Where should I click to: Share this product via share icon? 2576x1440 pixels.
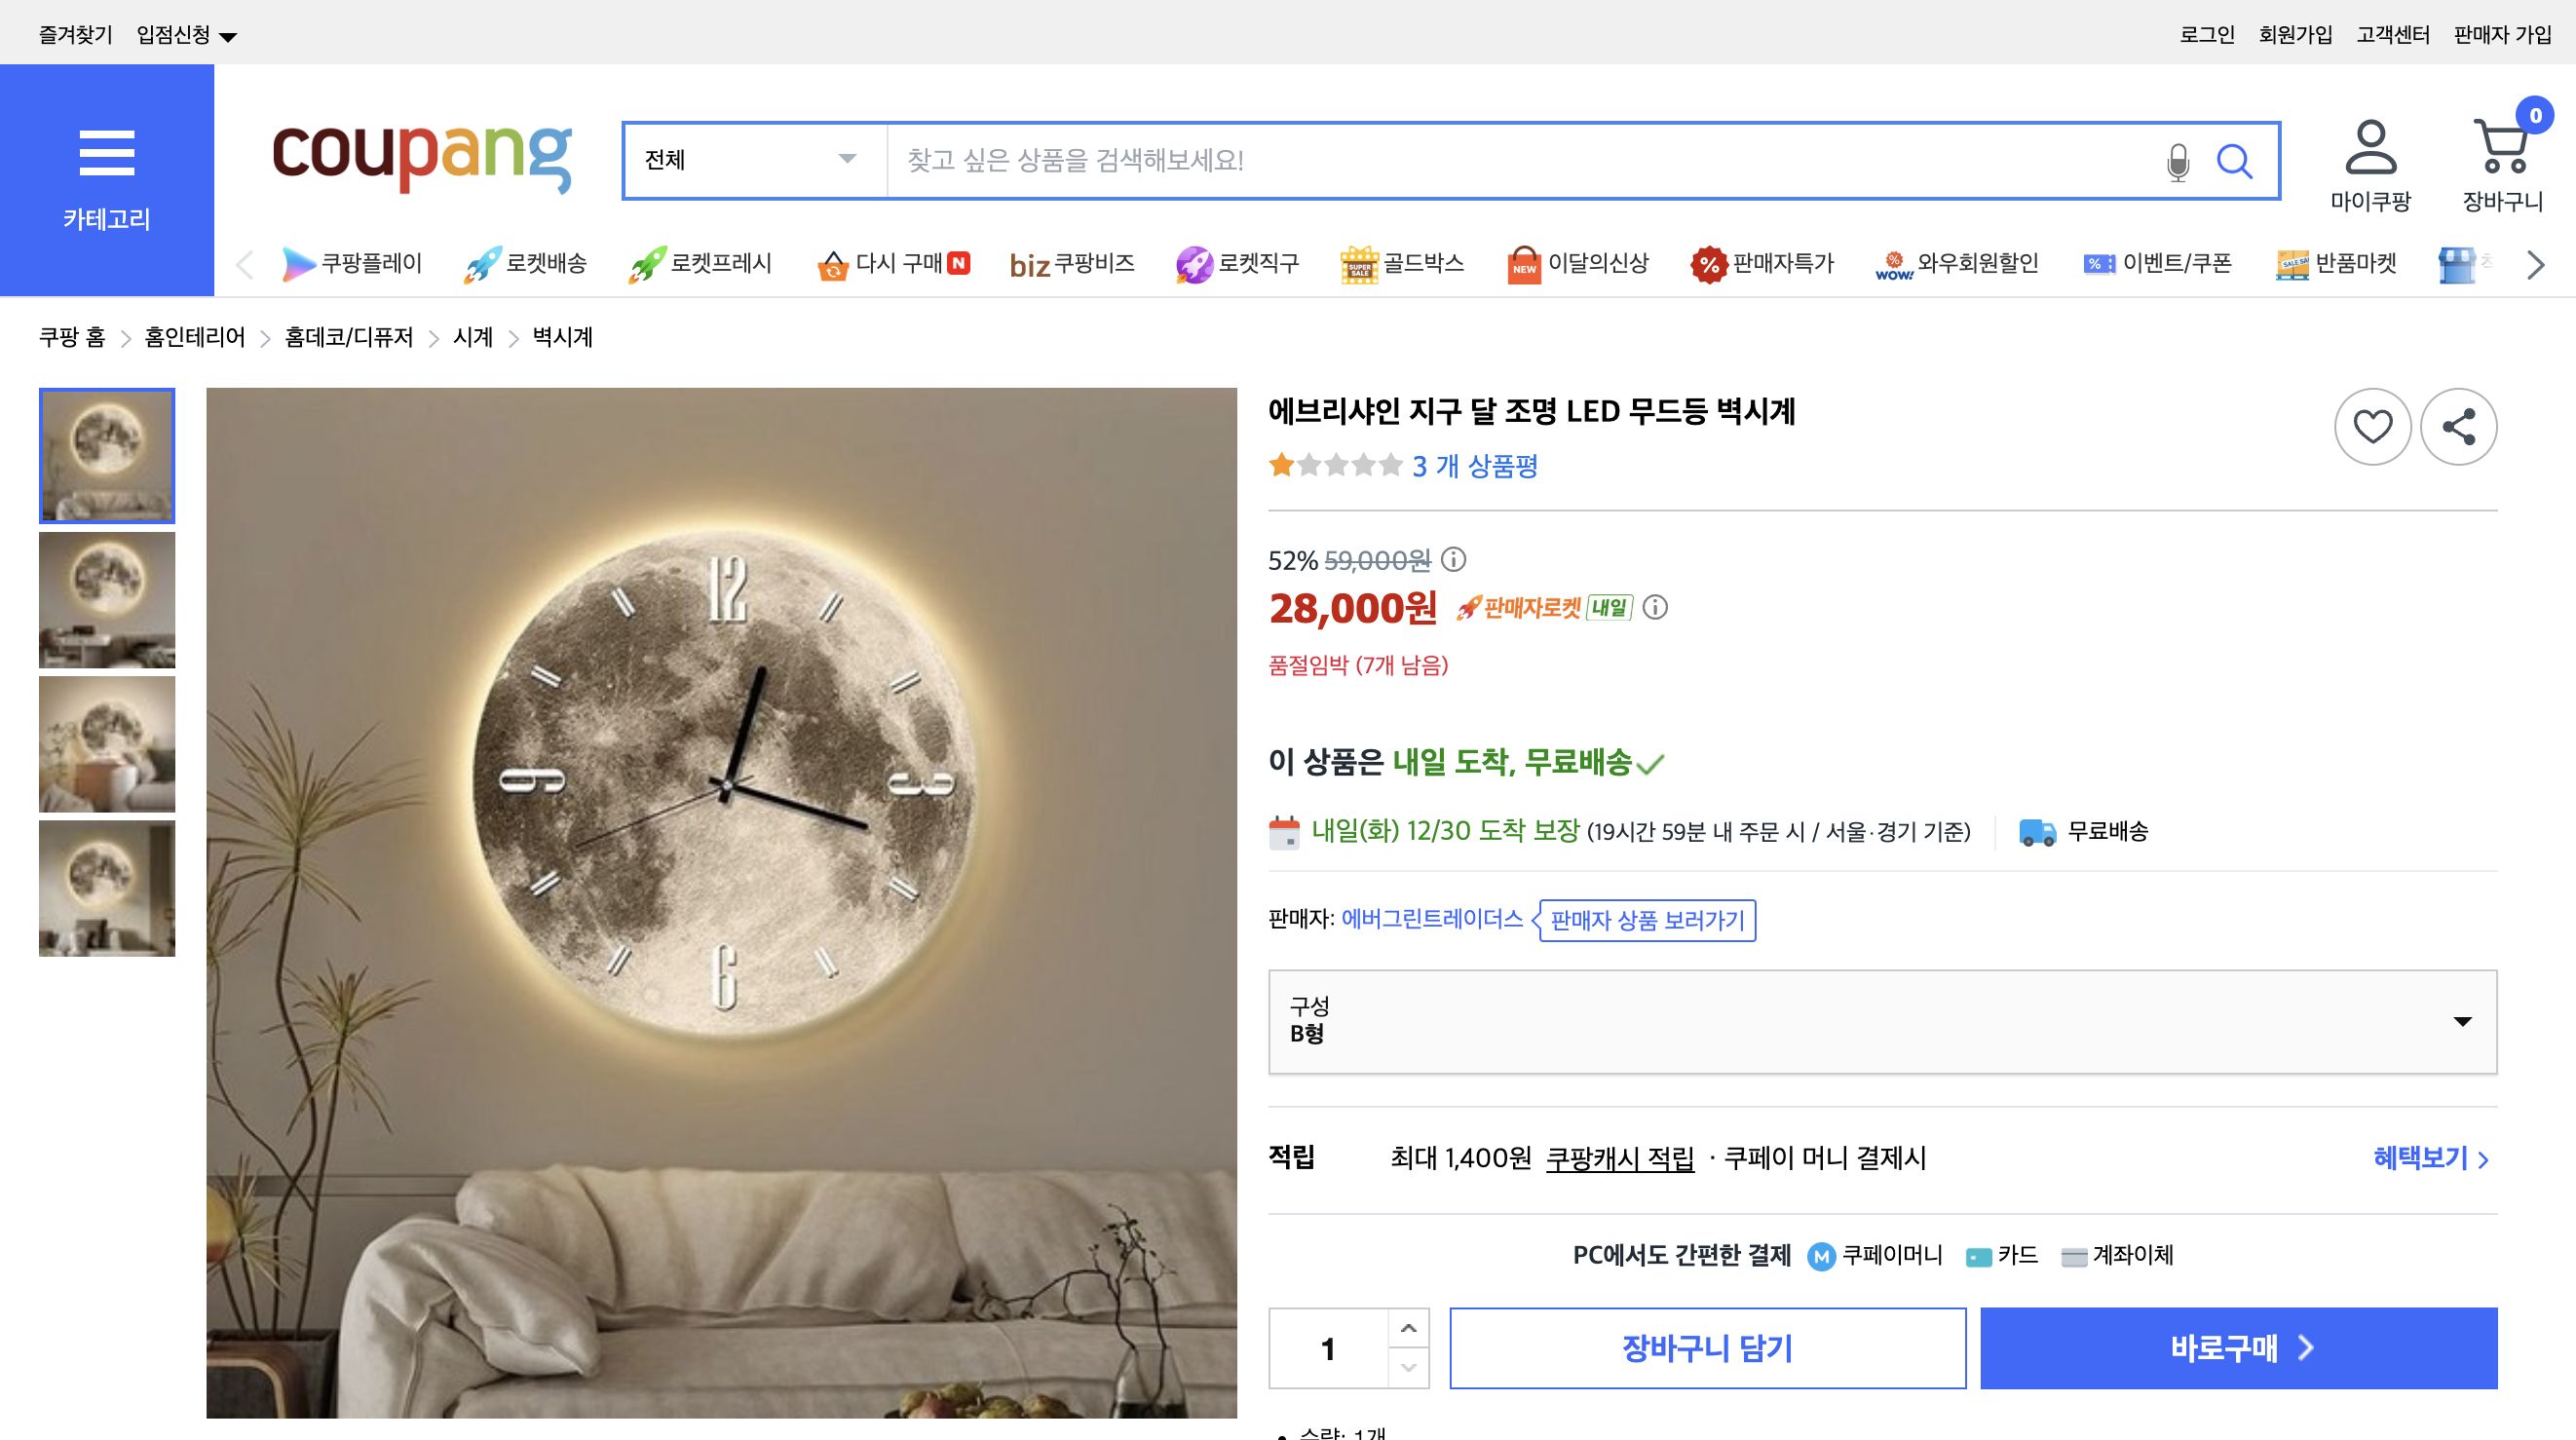[x=2459, y=426]
